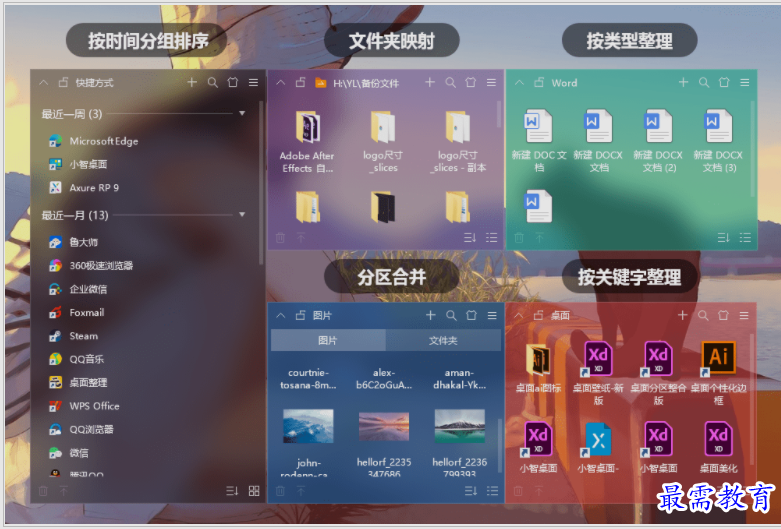Screen dimensions: 781x529
Task: Open WPS Office shortcut
Action: pos(84,406)
